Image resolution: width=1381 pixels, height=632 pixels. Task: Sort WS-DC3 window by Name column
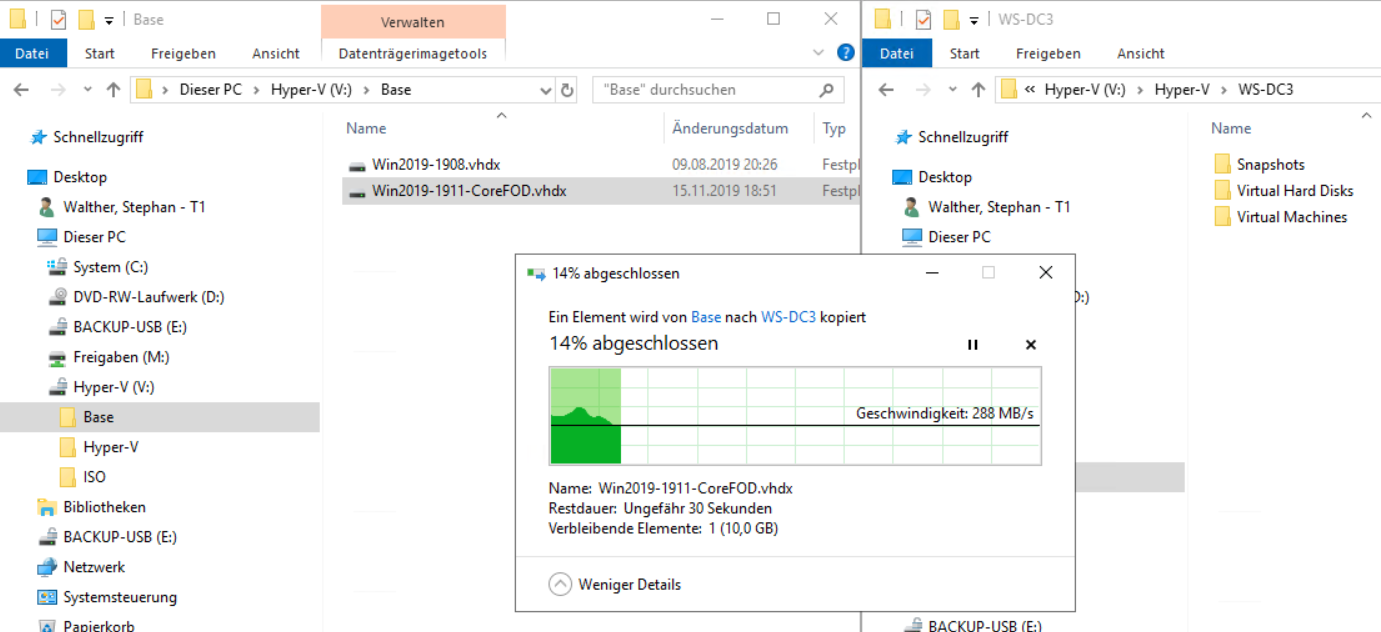[1231, 128]
